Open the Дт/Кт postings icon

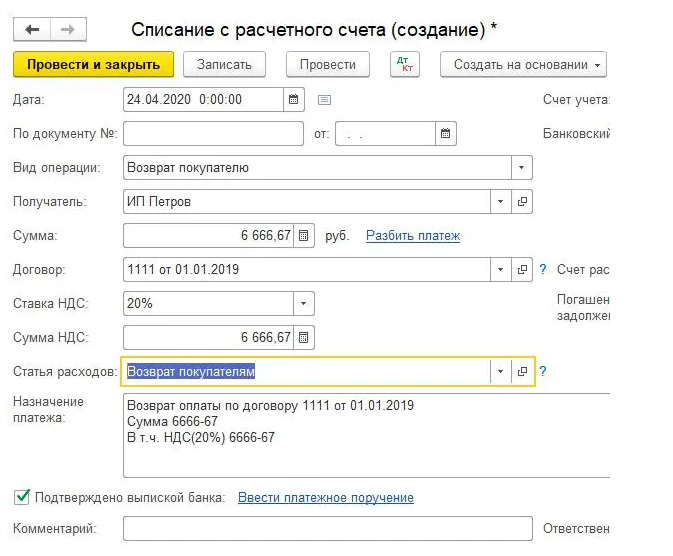405,64
